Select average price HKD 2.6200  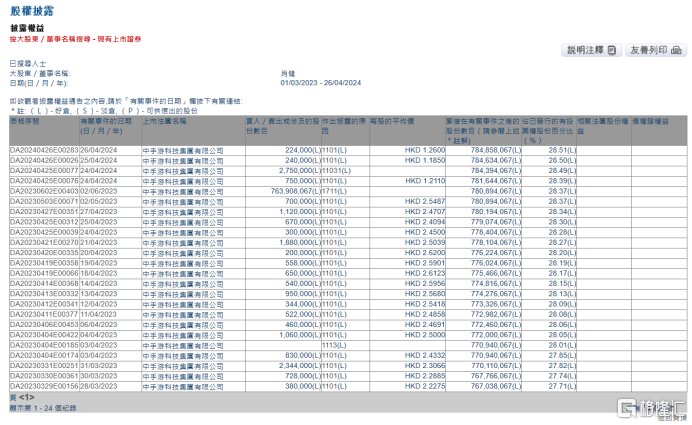(x=425, y=253)
